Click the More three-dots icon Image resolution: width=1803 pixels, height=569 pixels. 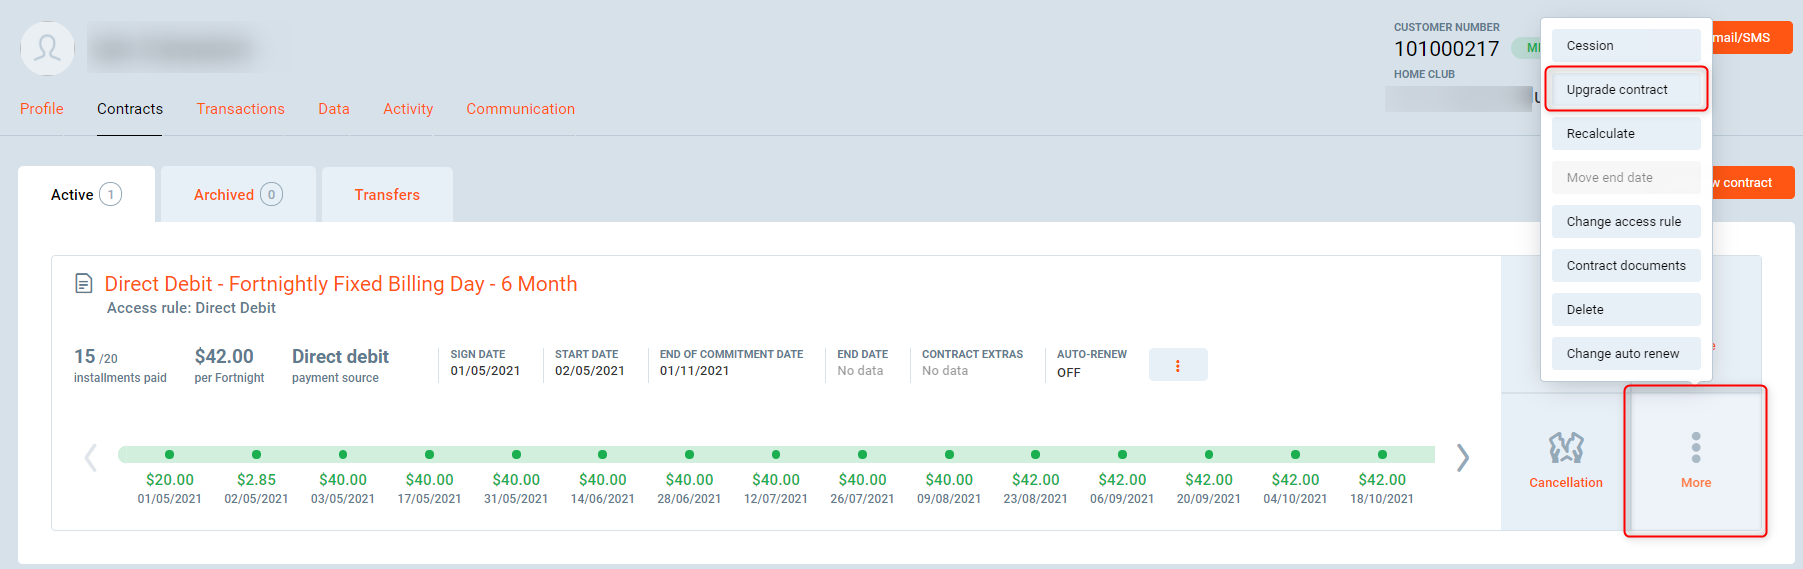pyautogui.click(x=1695, y=448)
